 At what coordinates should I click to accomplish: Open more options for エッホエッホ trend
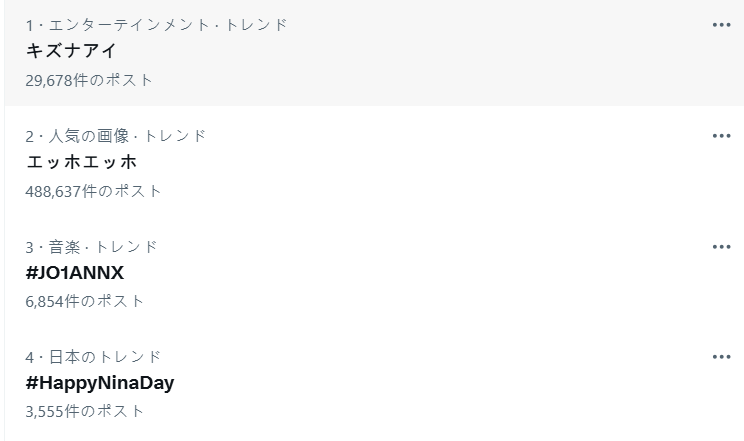pyautogui.click(x=722, y=136)
